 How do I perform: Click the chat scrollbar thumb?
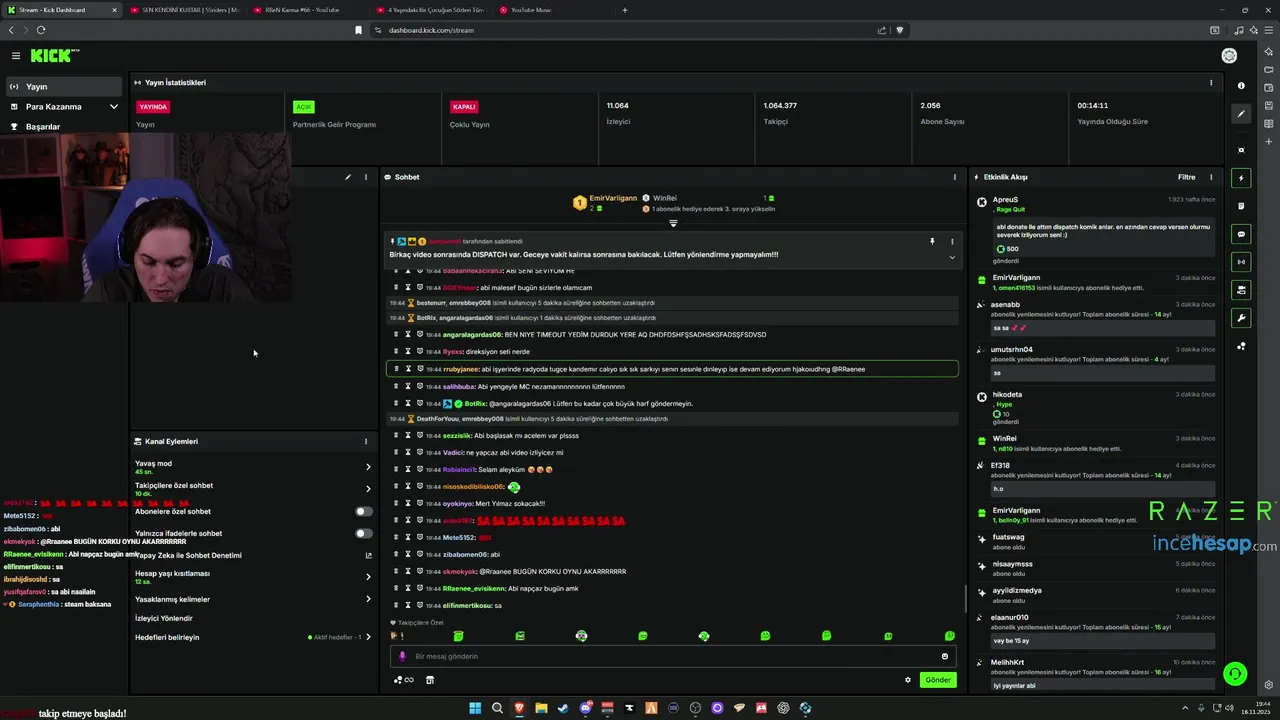tap(965, 599)
